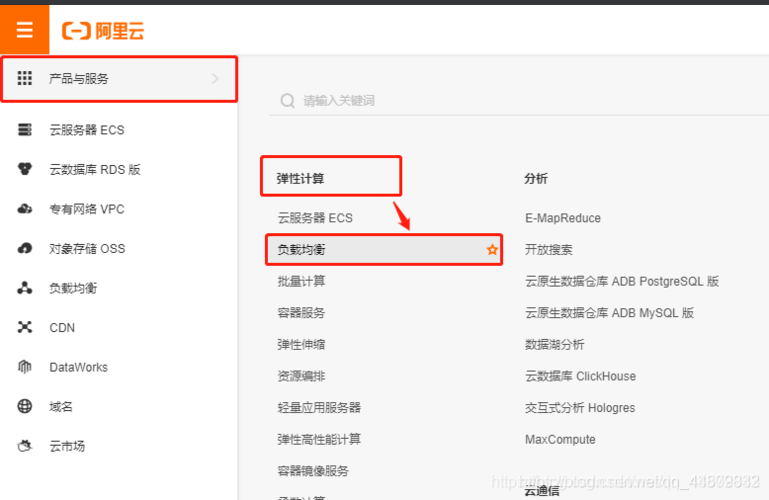Open E-MapReduce product link
The image size is (769, 500).
click(x=563, y=218)
